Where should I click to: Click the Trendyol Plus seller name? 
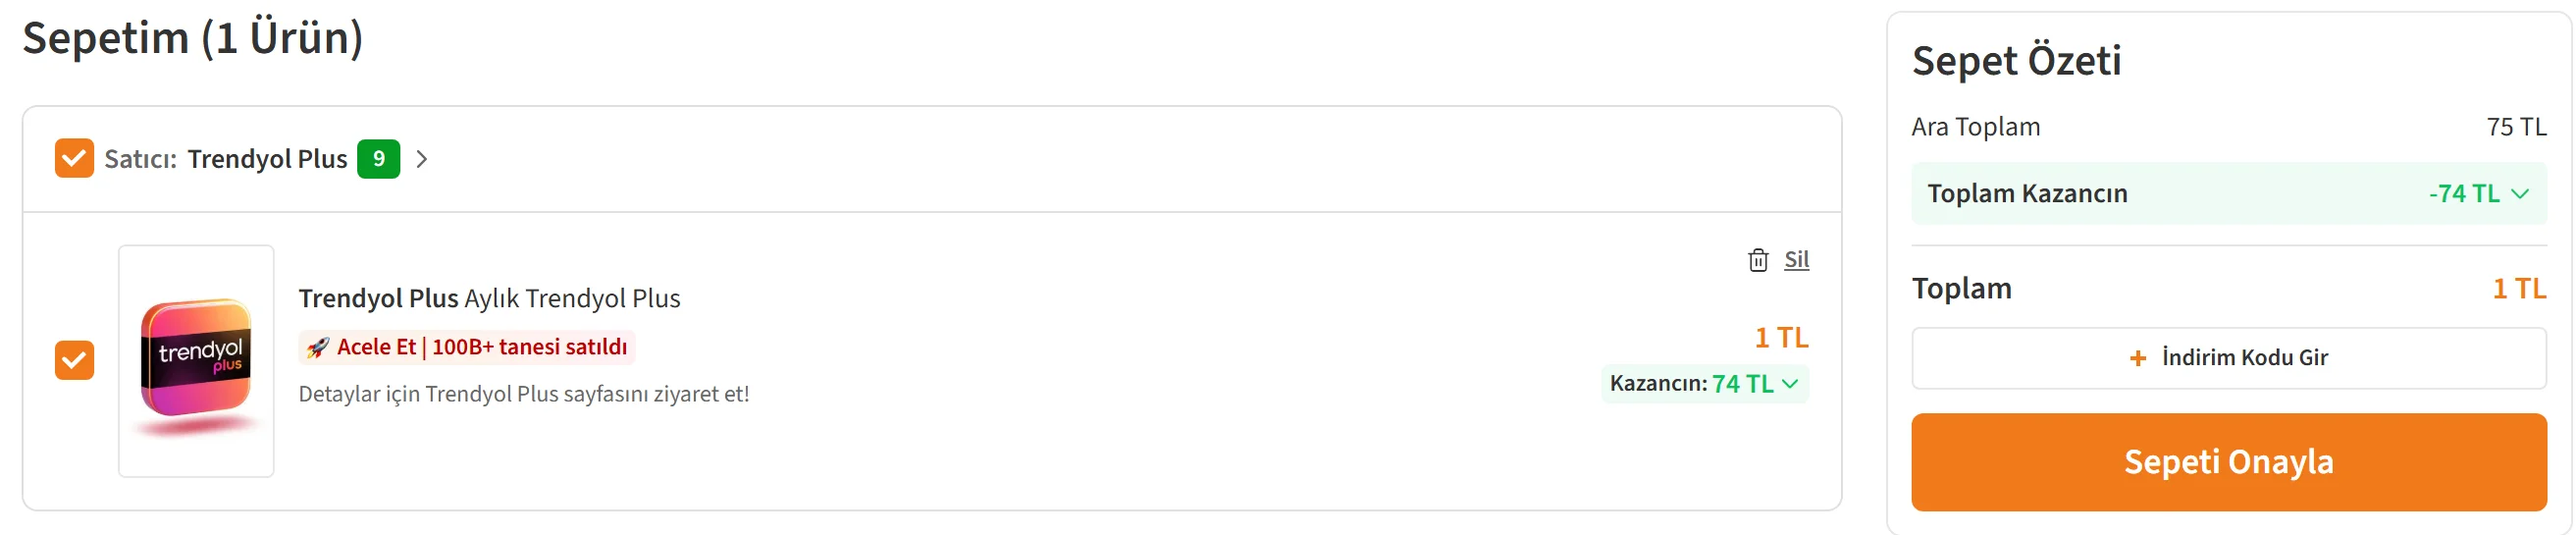[267, 159]
